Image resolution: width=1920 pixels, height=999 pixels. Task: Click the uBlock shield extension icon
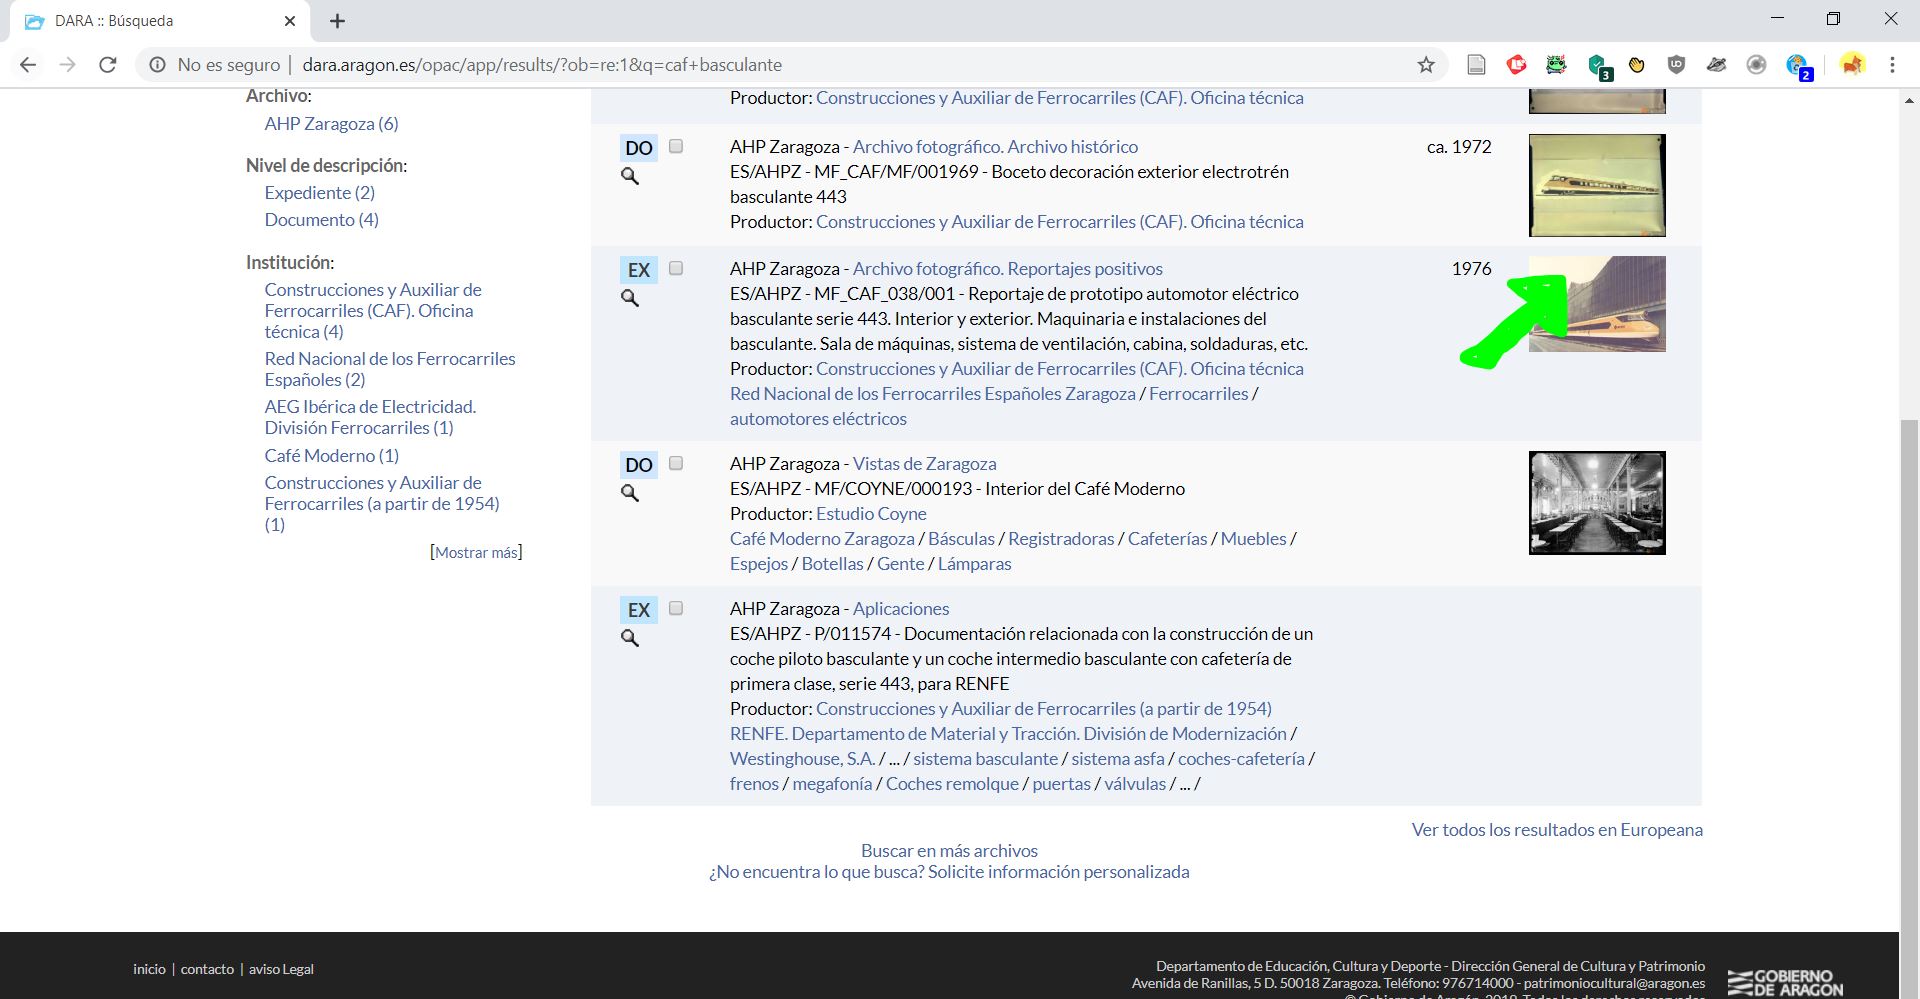1677,65
